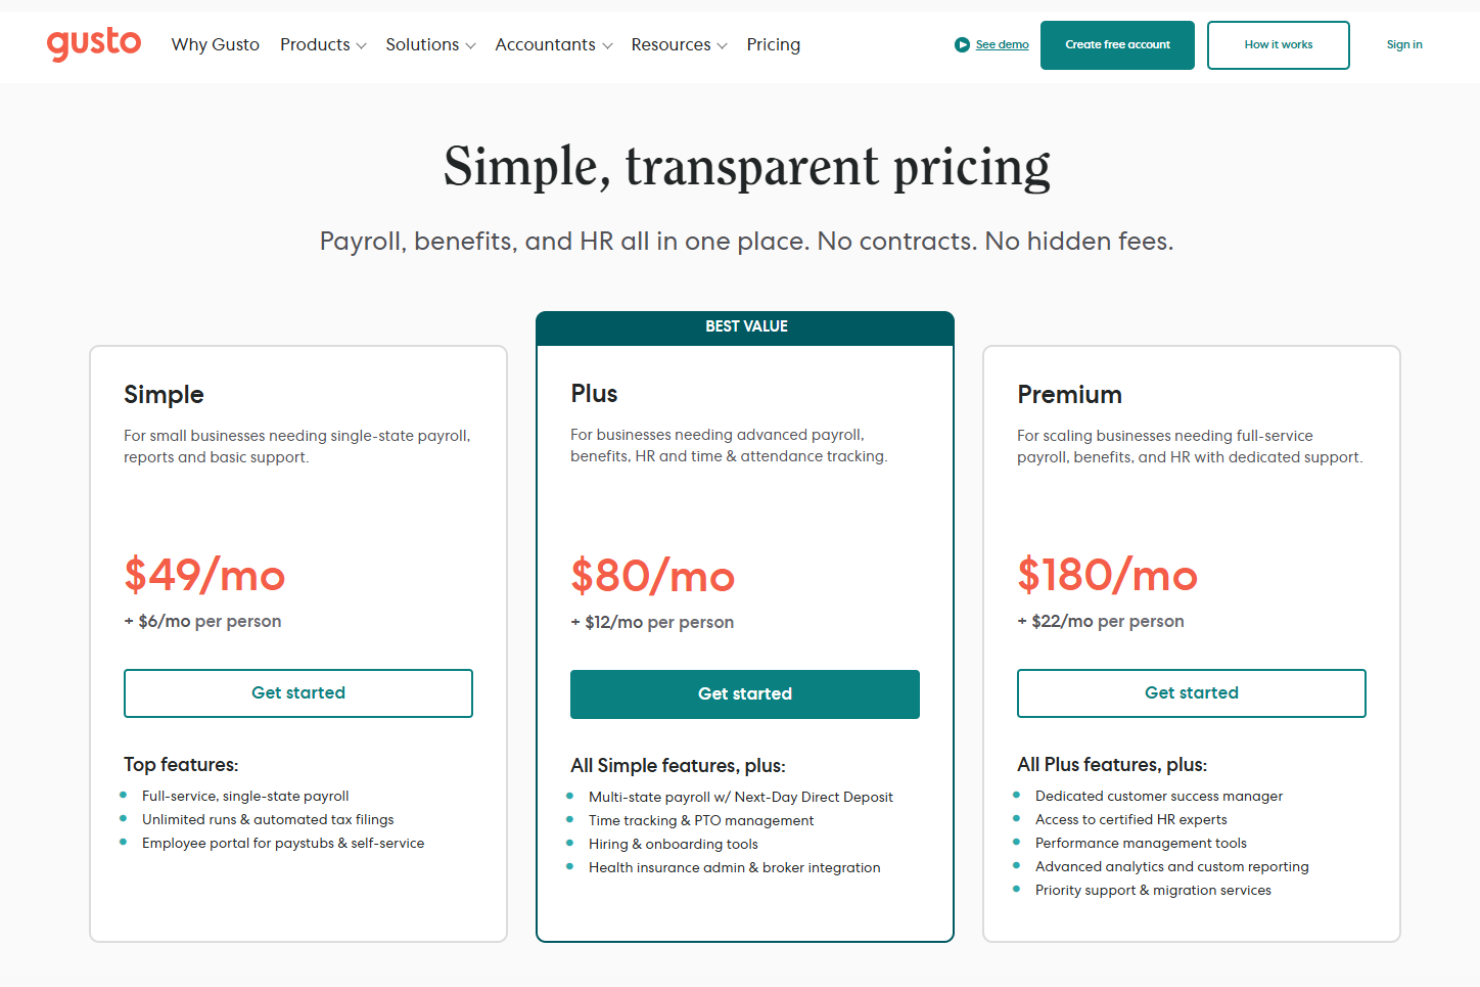This screenshot has height=987, width=1480.
Task: Select Pricing in the navigation bar
Action: point(773,44)
